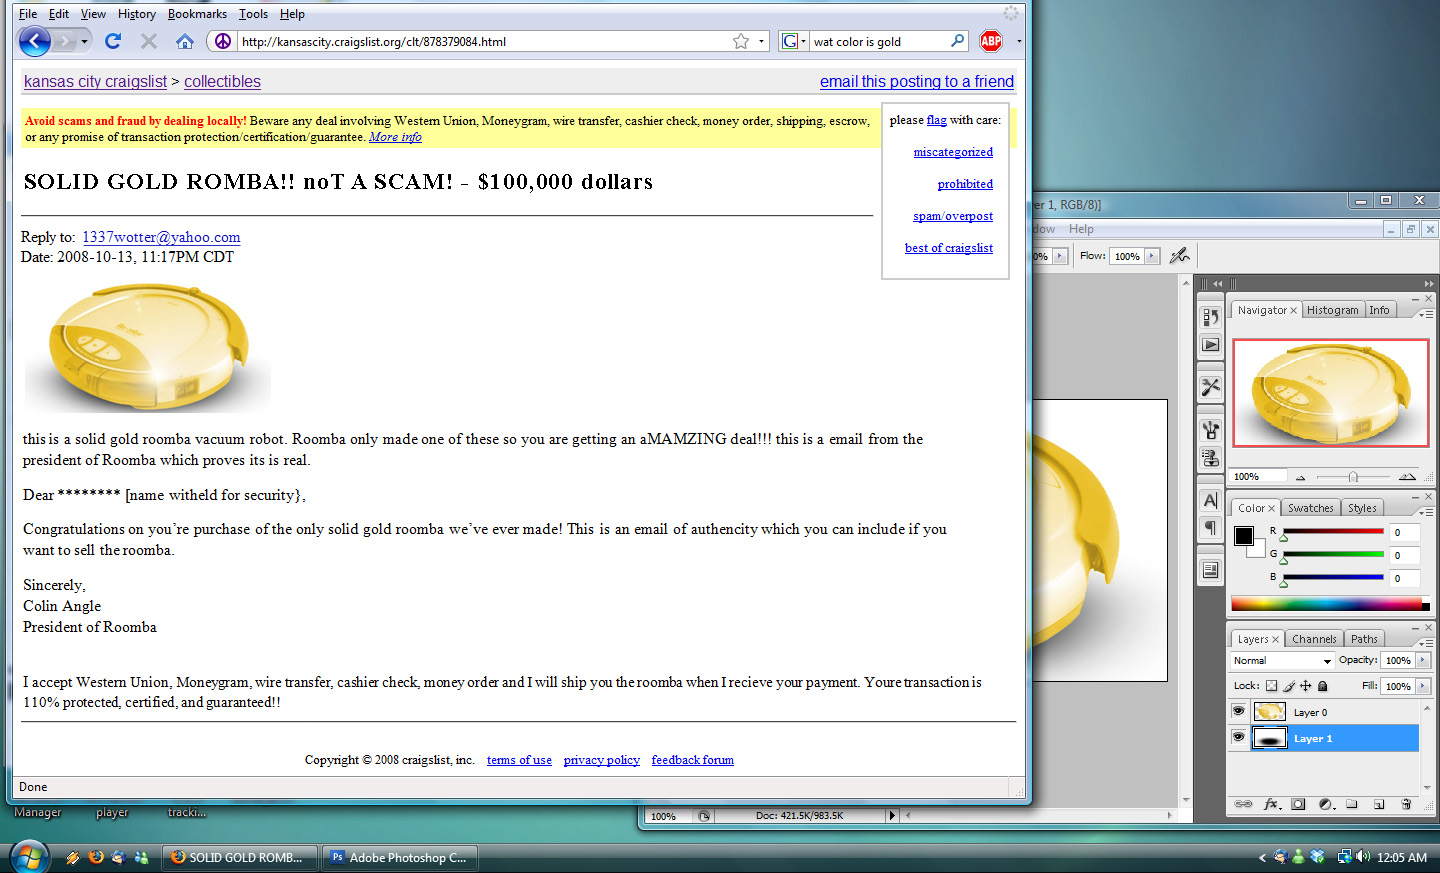
Task: Switch to the Swatches tab
Action: [x=1310, y=508]
